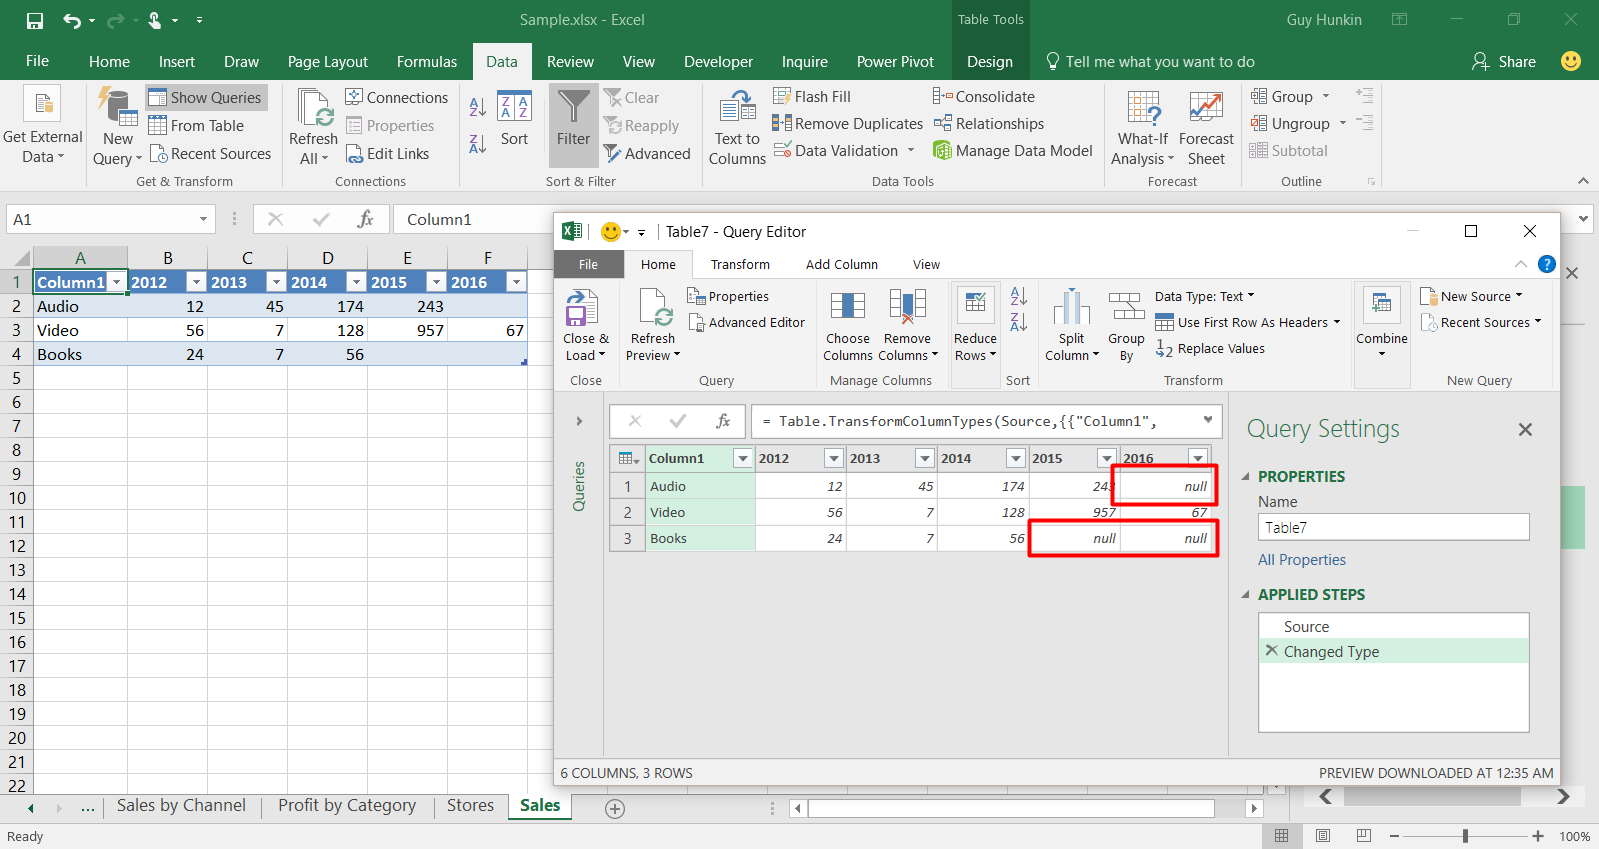Open the Sales by Channel sheet tab
This screenshot has height=849, width=1599.
181,806
